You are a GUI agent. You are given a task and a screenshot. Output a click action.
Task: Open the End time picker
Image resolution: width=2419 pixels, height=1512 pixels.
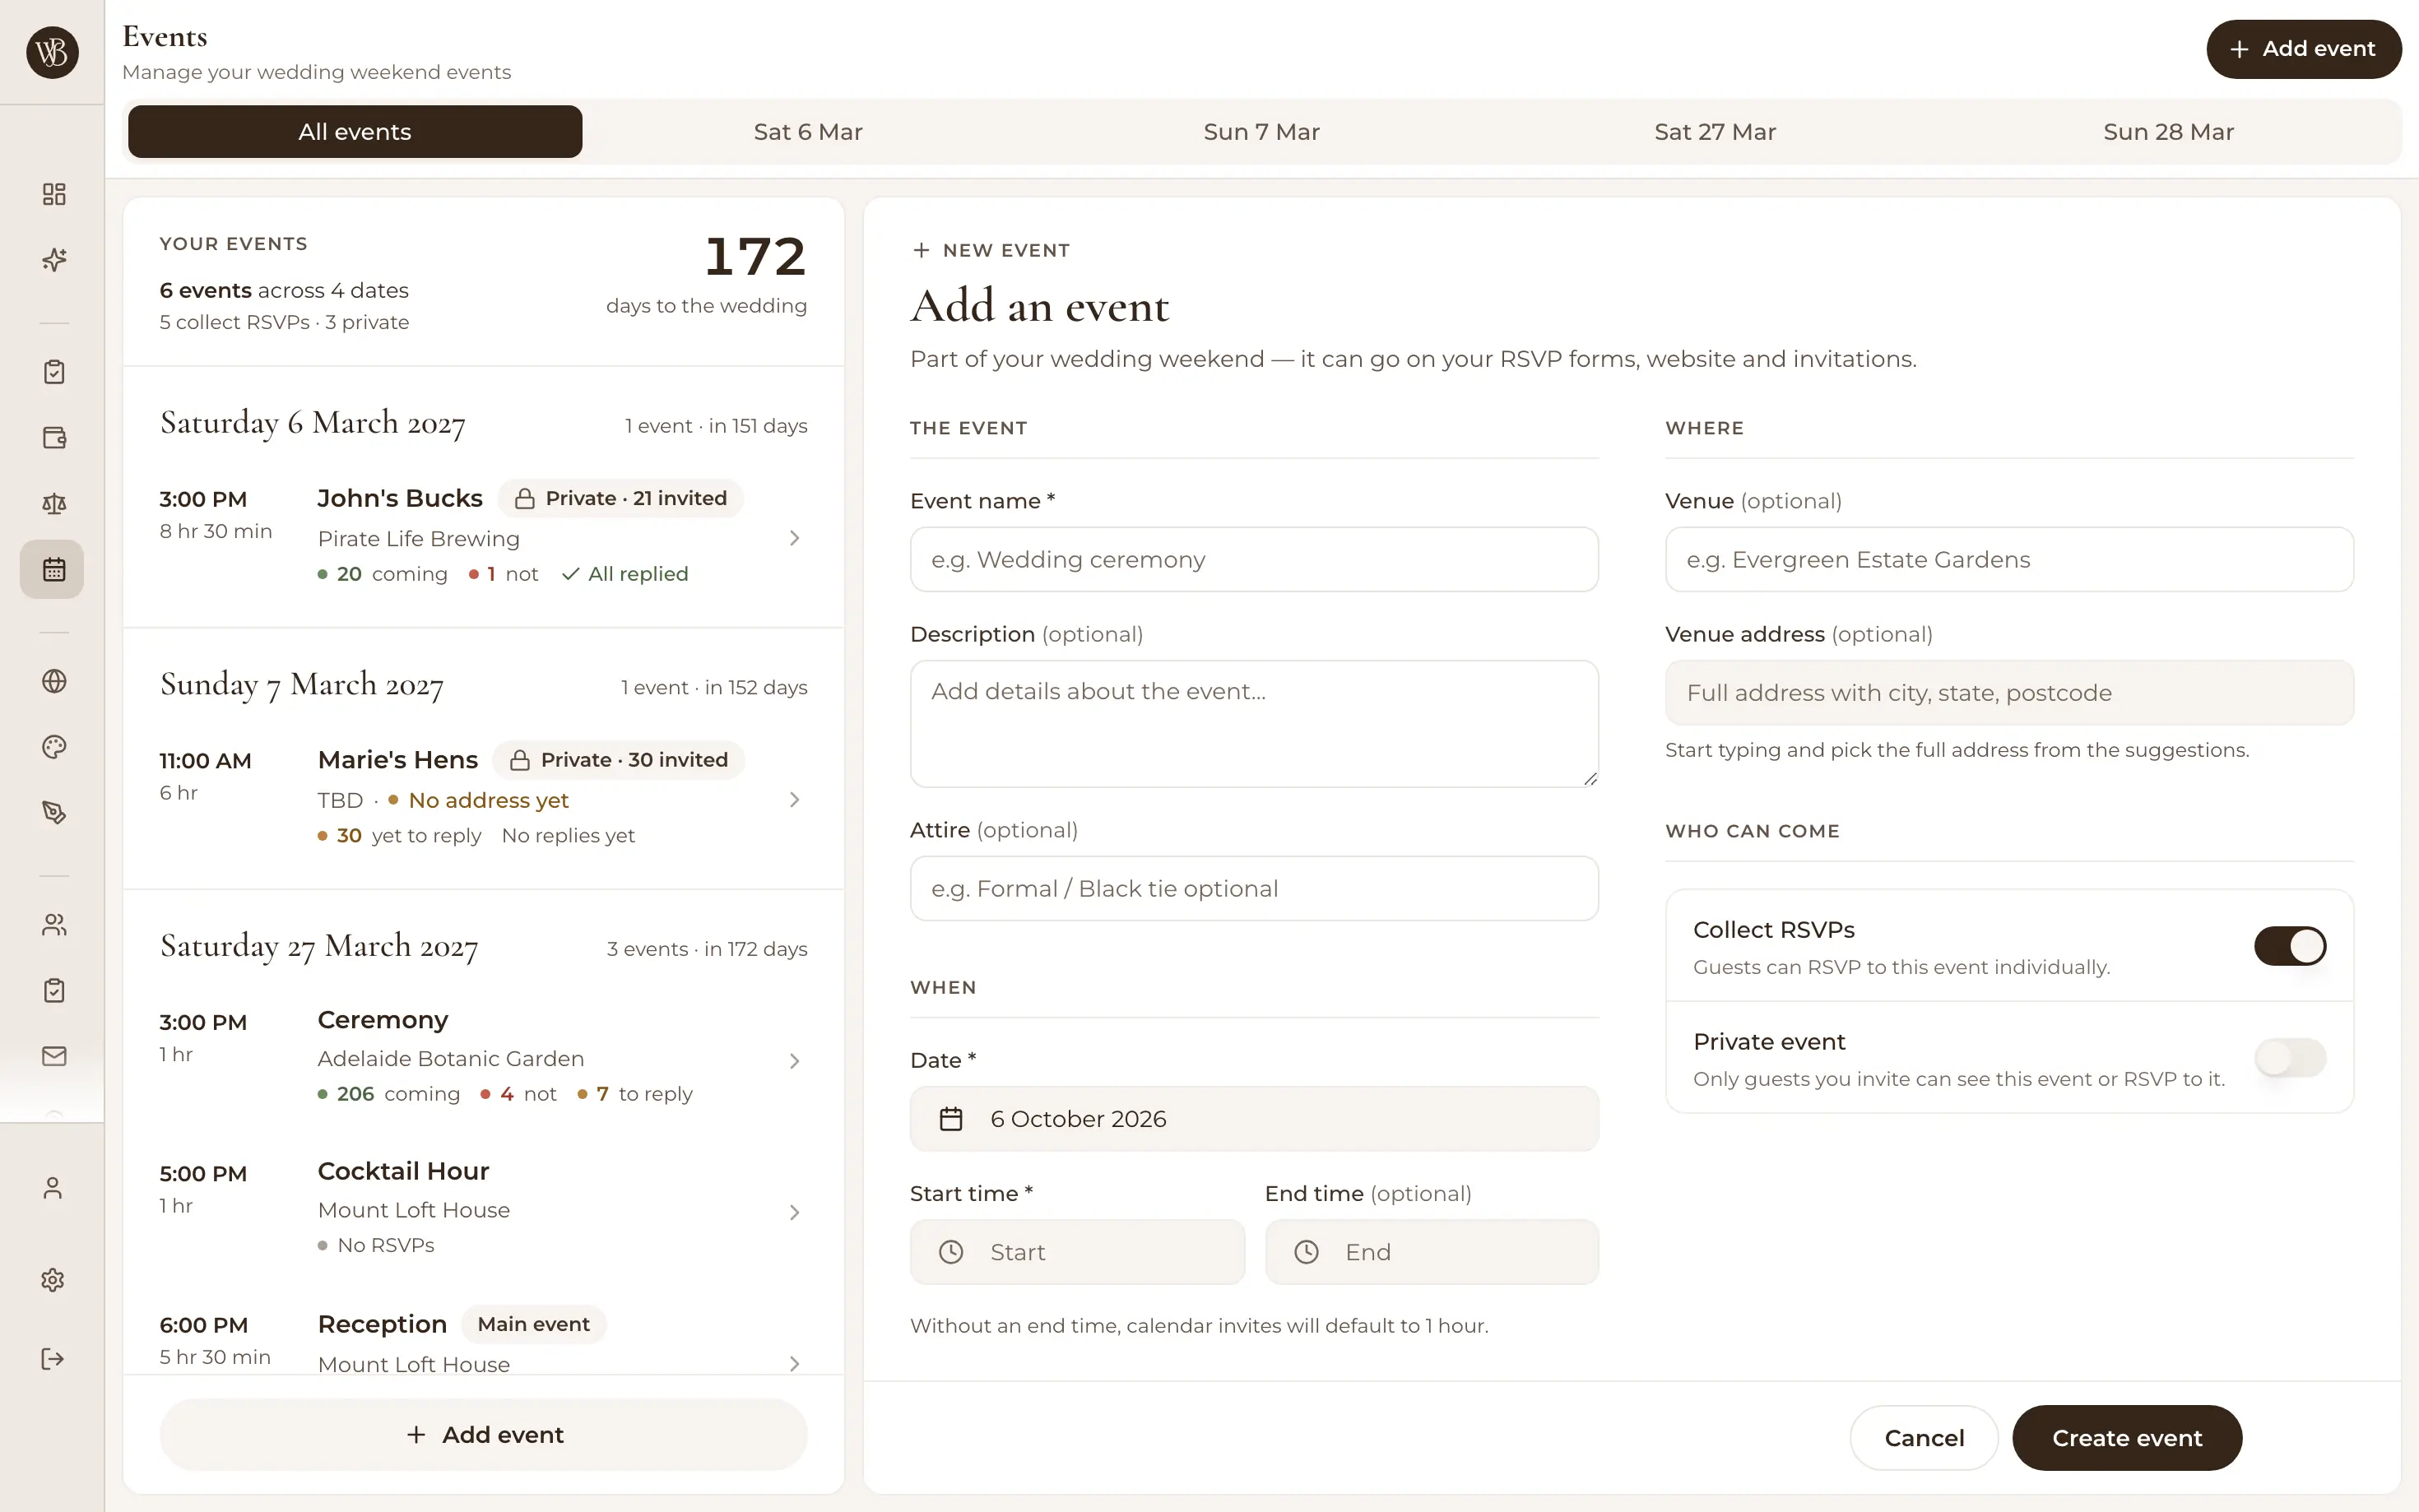coord(1431,1252)
